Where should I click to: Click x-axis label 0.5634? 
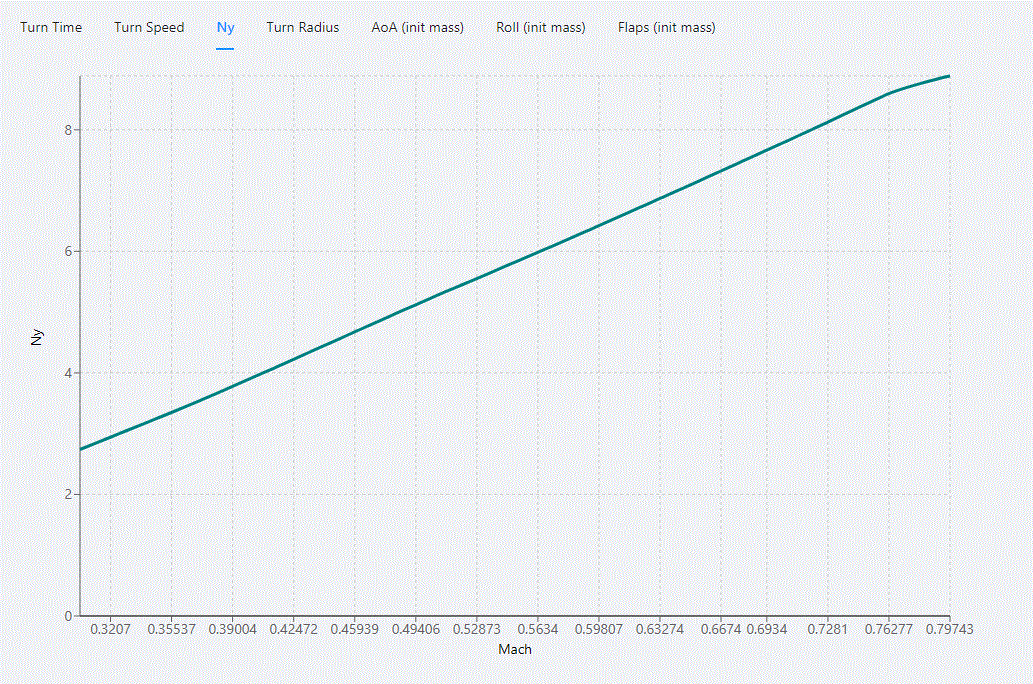[x=538, y=629]
